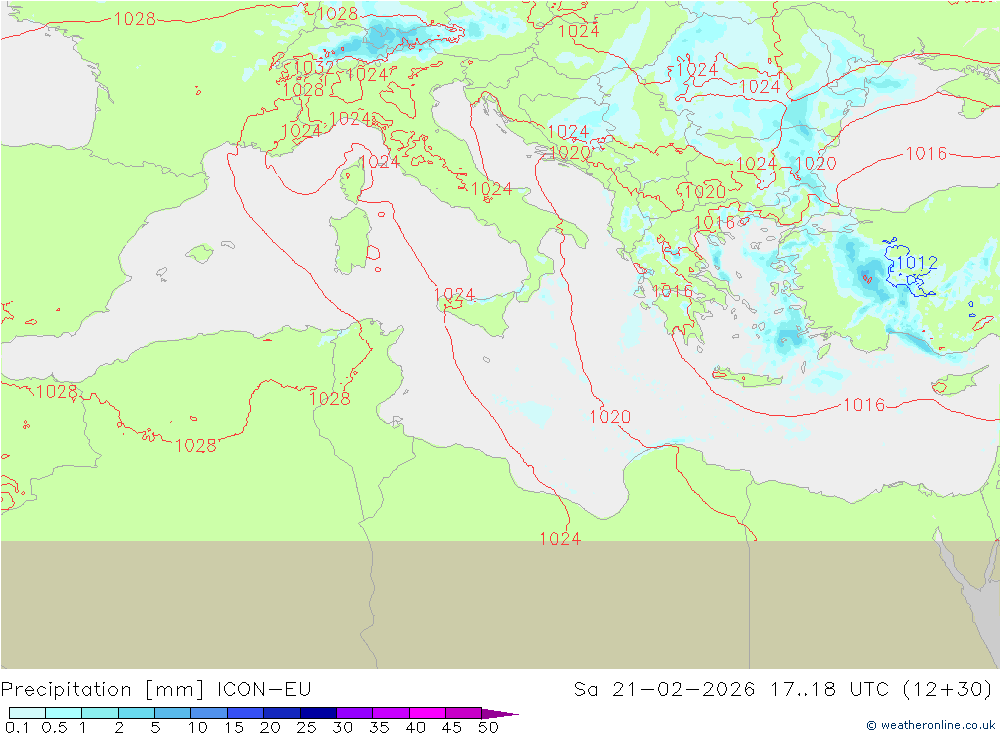Screen dimensions: 1000x733
Task: Pick the 15–20 mm blue legend swatch
Action: [x=246, y=713]
